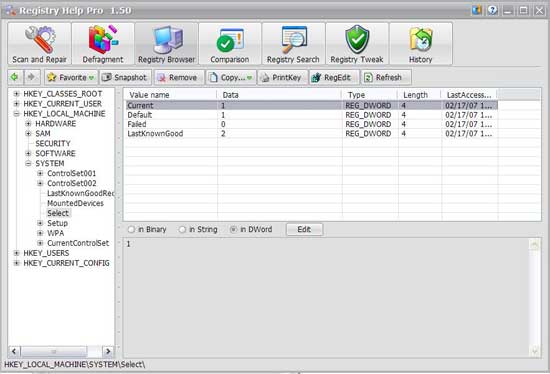Click the PrintKey button

tap(283, 77)
